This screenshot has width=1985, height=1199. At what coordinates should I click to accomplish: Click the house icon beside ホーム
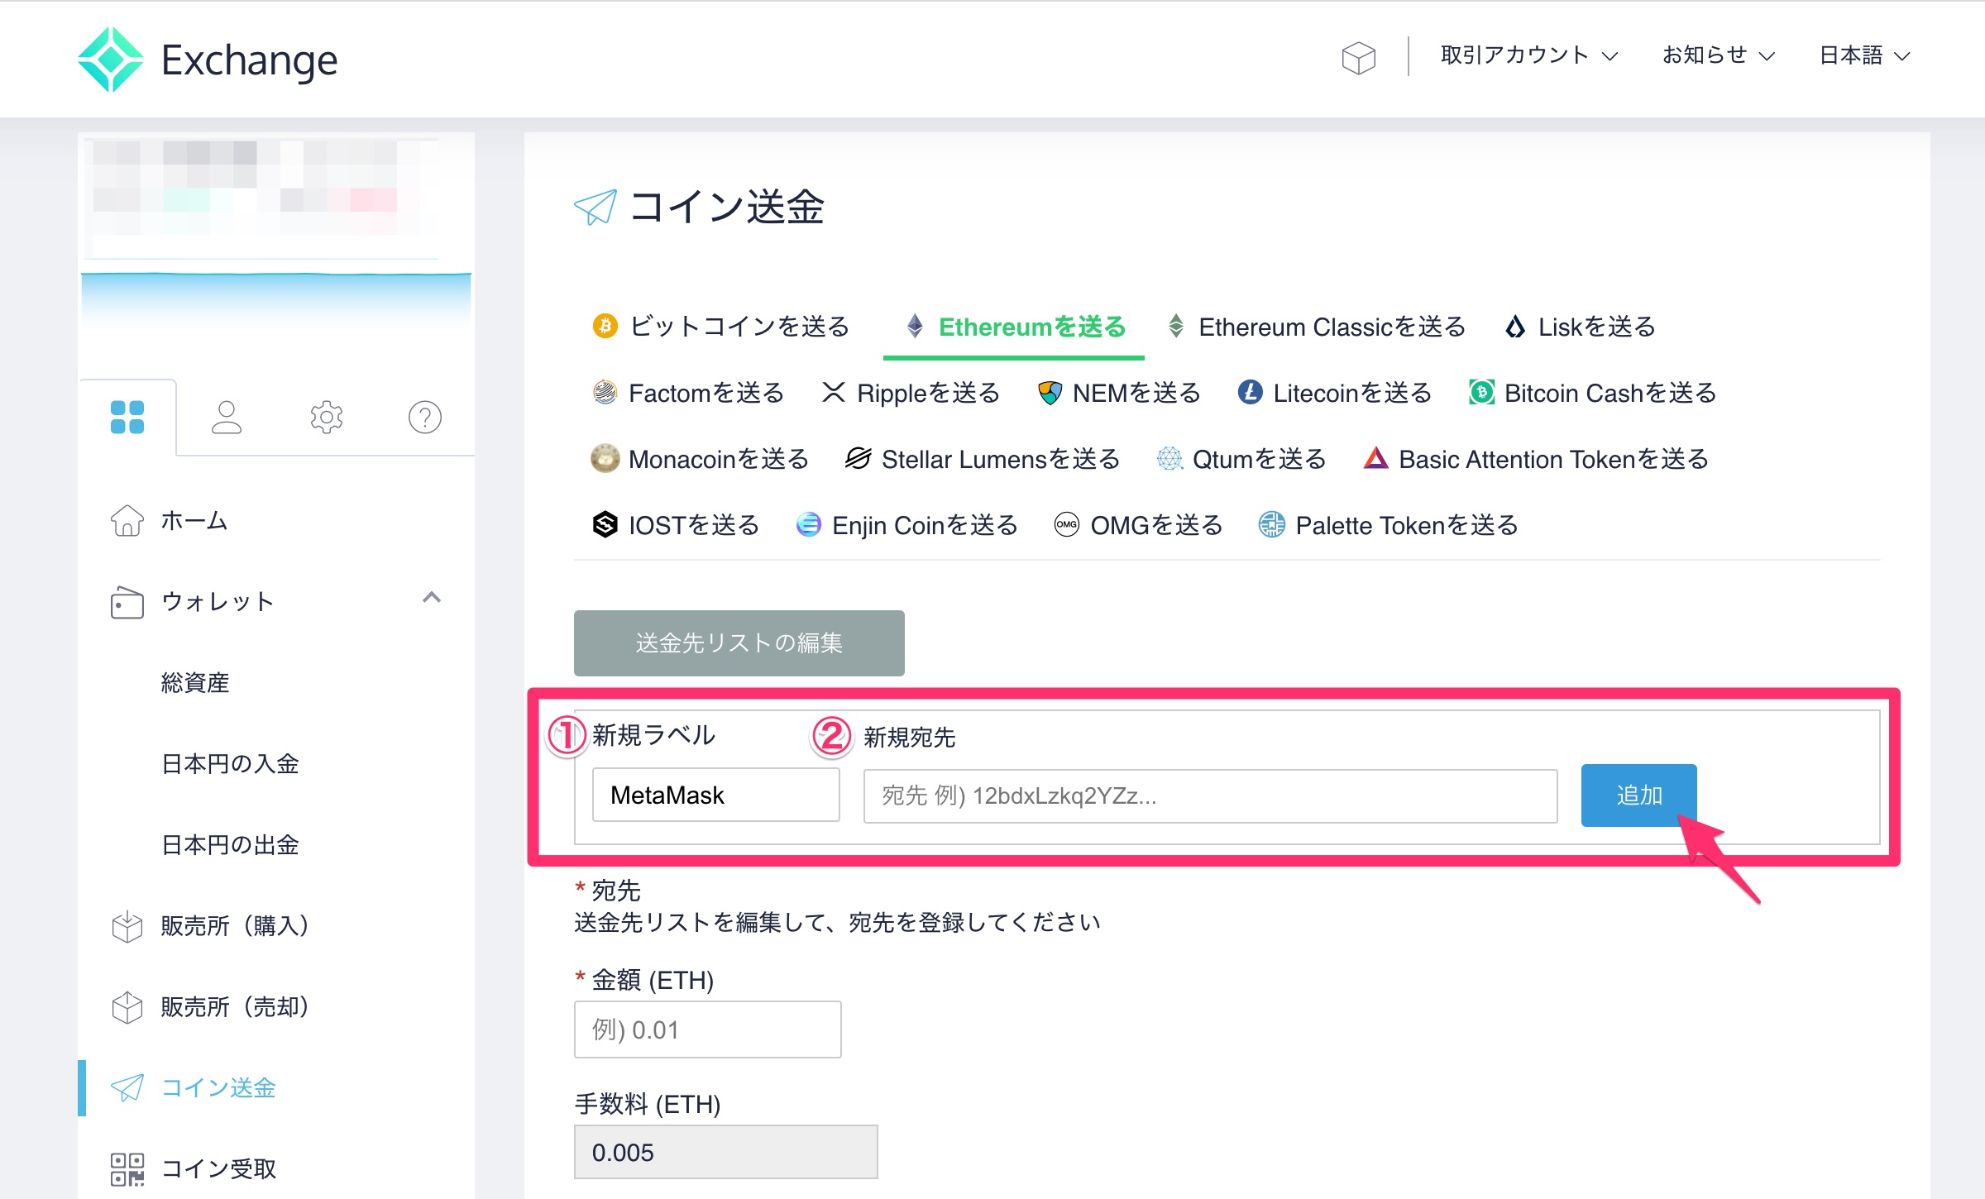(127, 521)
